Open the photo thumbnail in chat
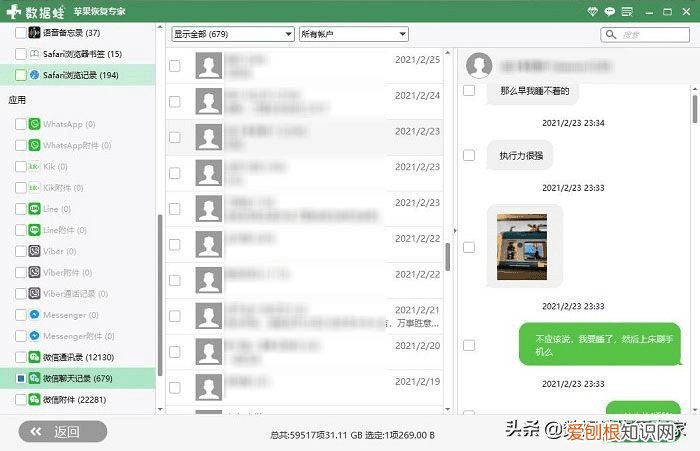The height and width of the screenshot is (451, 700). pyautogui.click(x=522, y=246)
